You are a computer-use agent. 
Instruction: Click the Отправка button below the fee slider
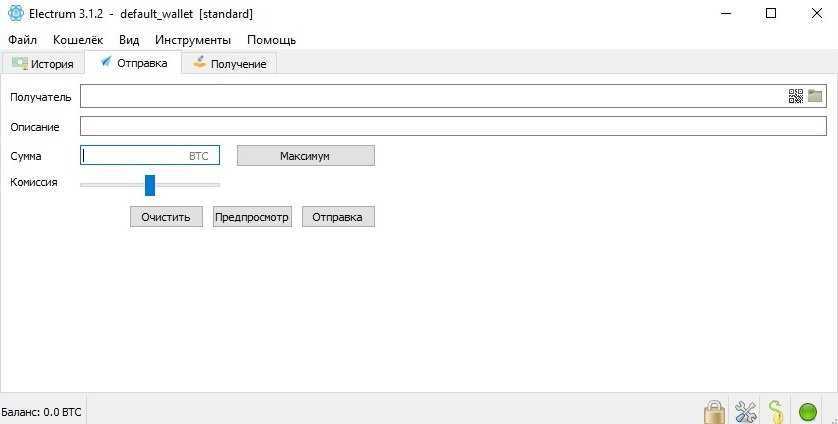pos(338,217)
